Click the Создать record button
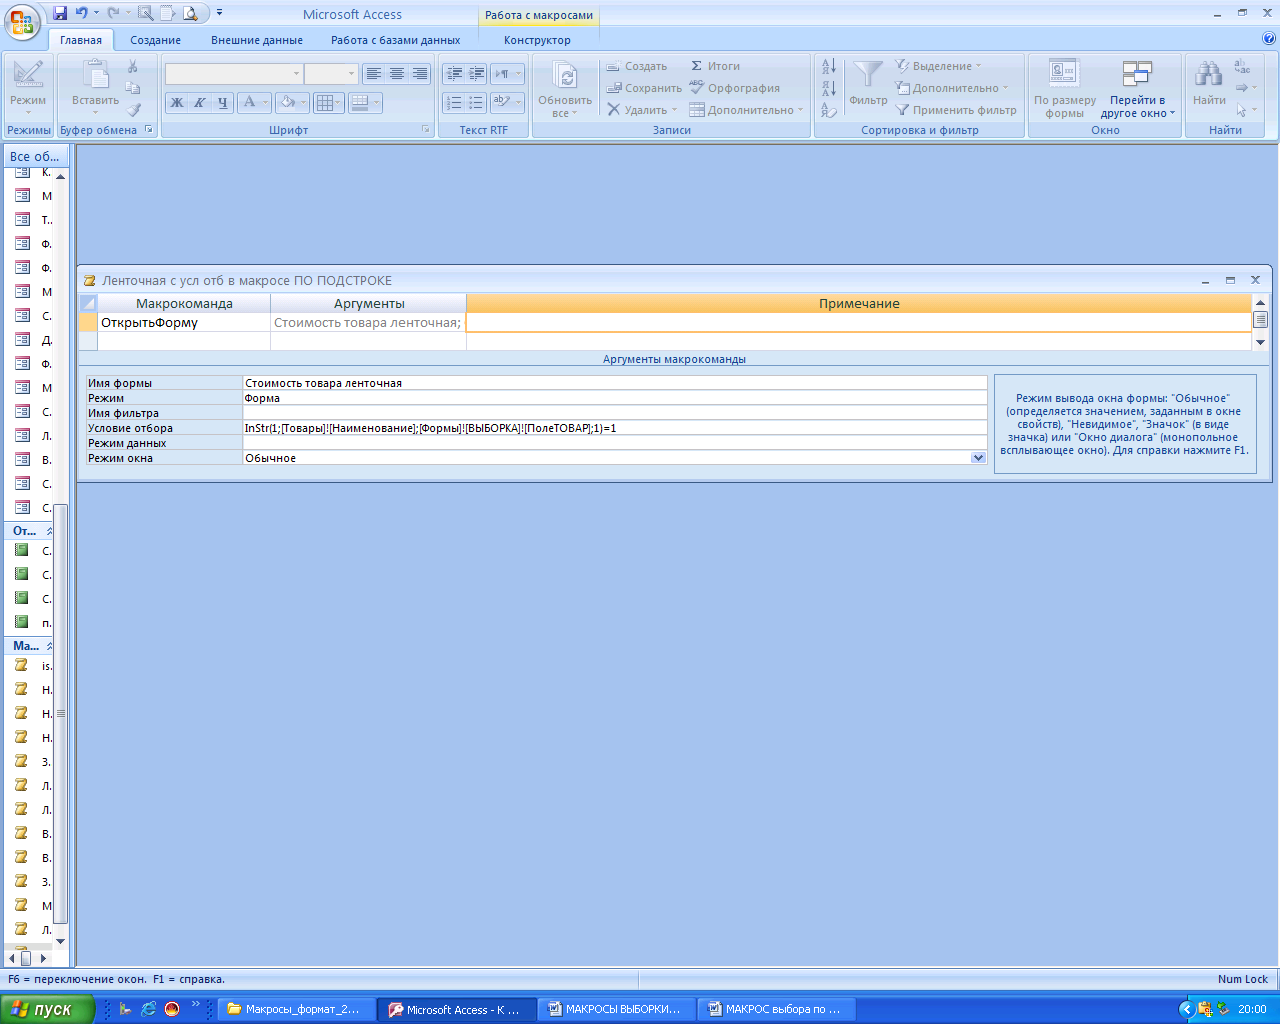This screenshot has height=1024, width=1280. (637, 66)
